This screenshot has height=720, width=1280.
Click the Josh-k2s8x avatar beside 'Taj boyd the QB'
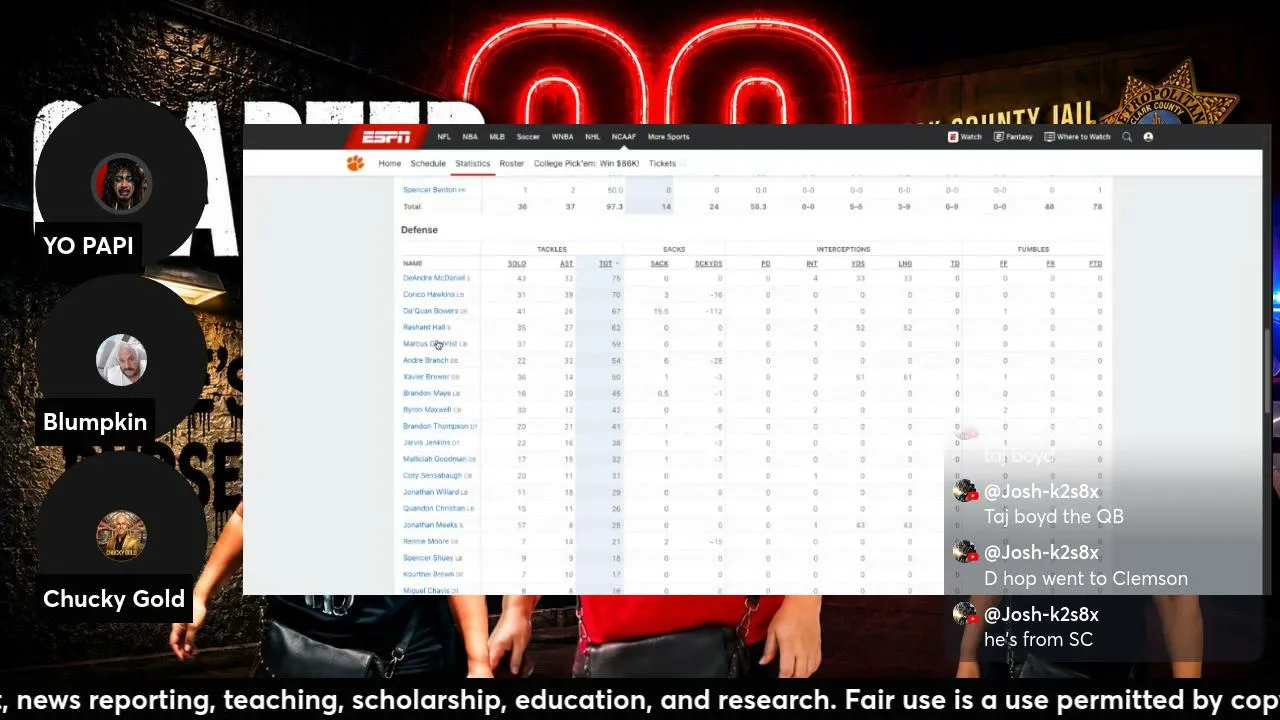pos(965,491)
